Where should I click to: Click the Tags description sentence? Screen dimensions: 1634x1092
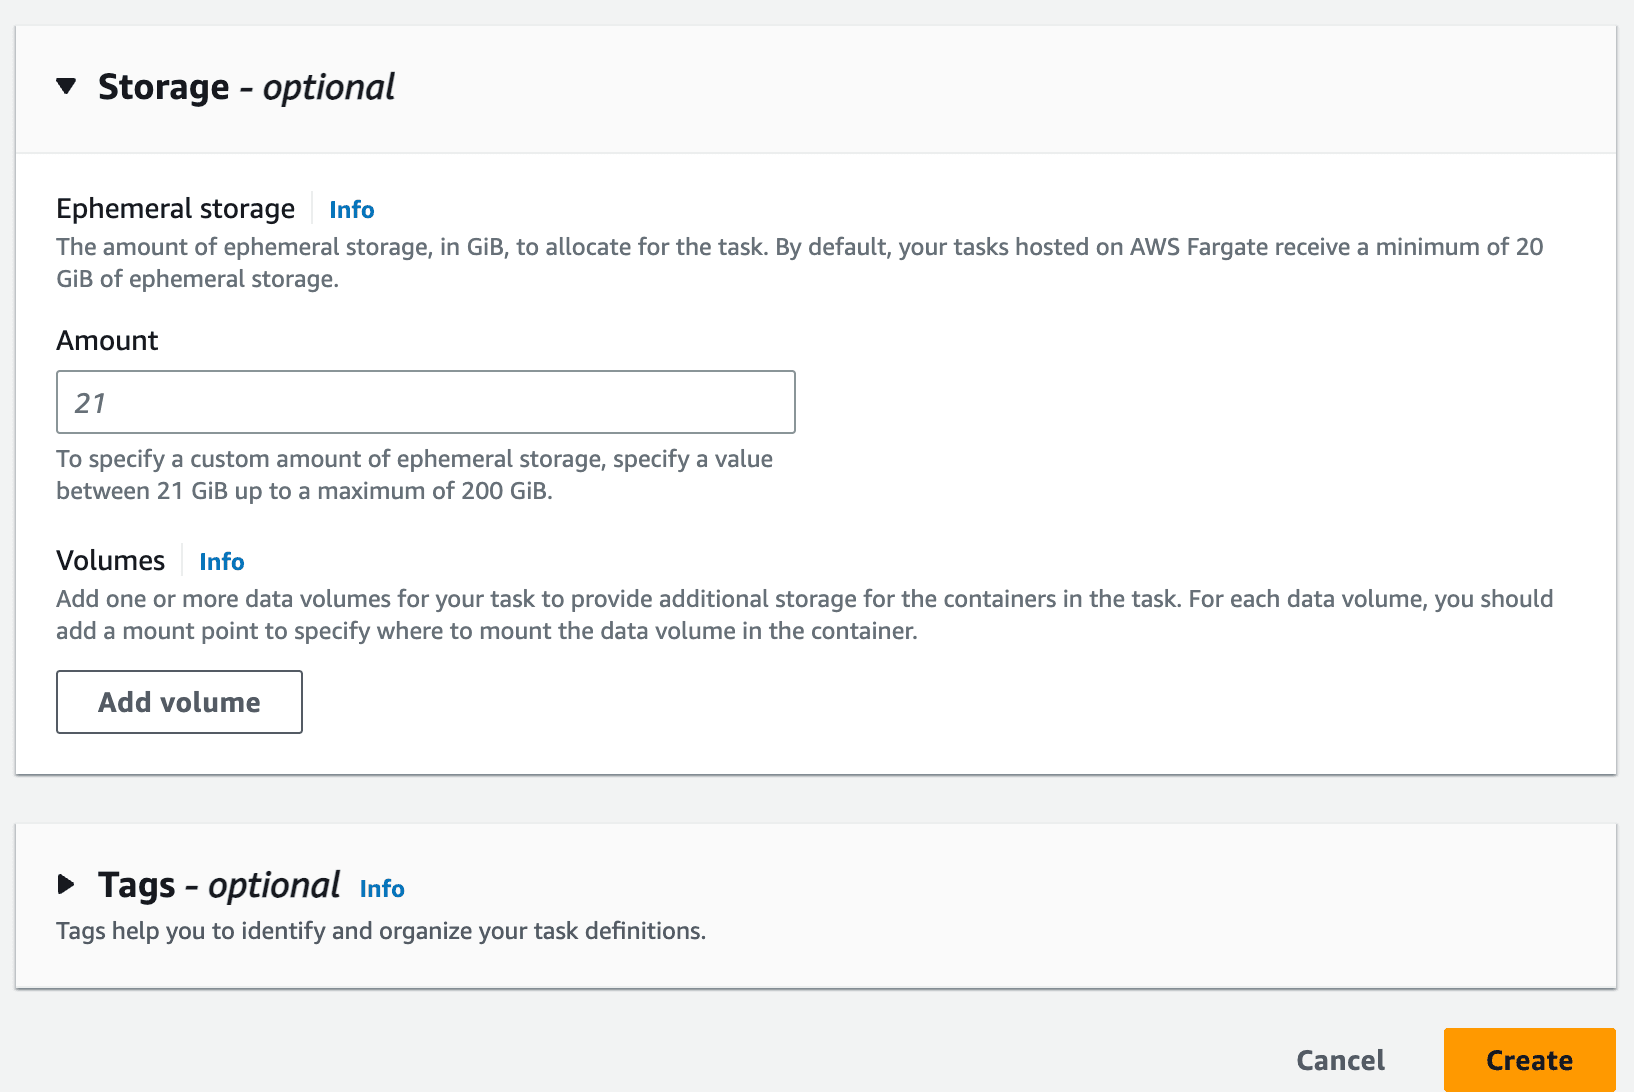[380, 931]
